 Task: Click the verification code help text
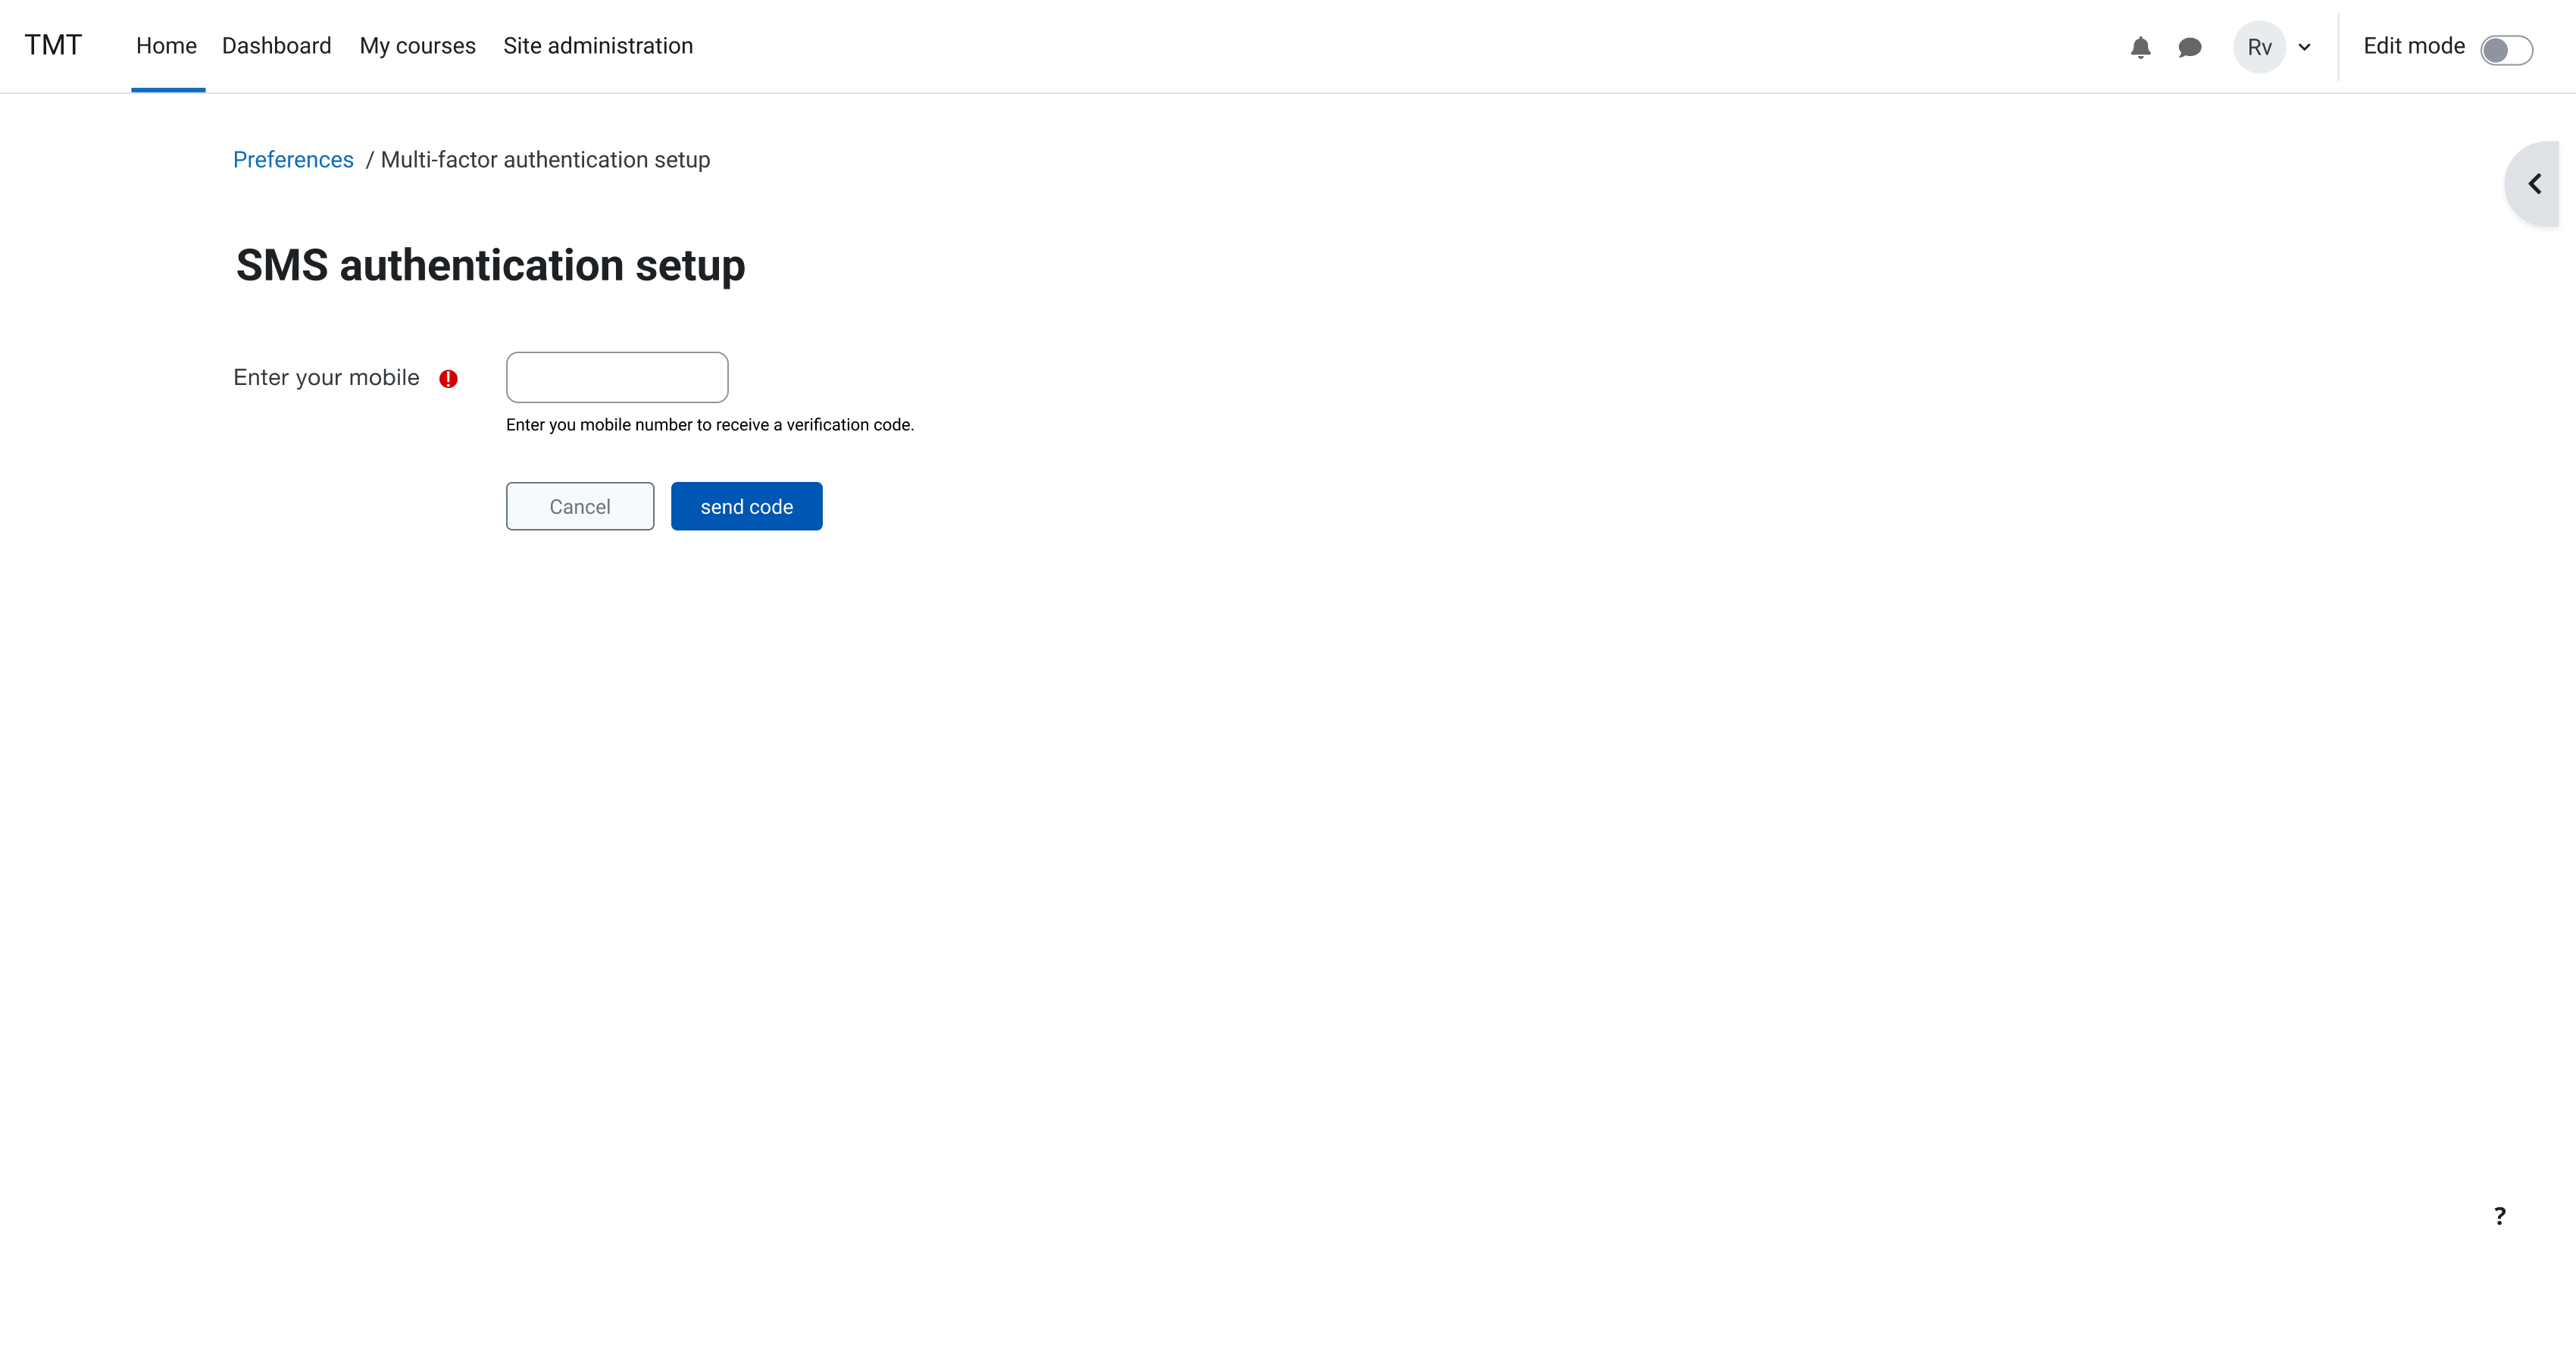[710, 425]
